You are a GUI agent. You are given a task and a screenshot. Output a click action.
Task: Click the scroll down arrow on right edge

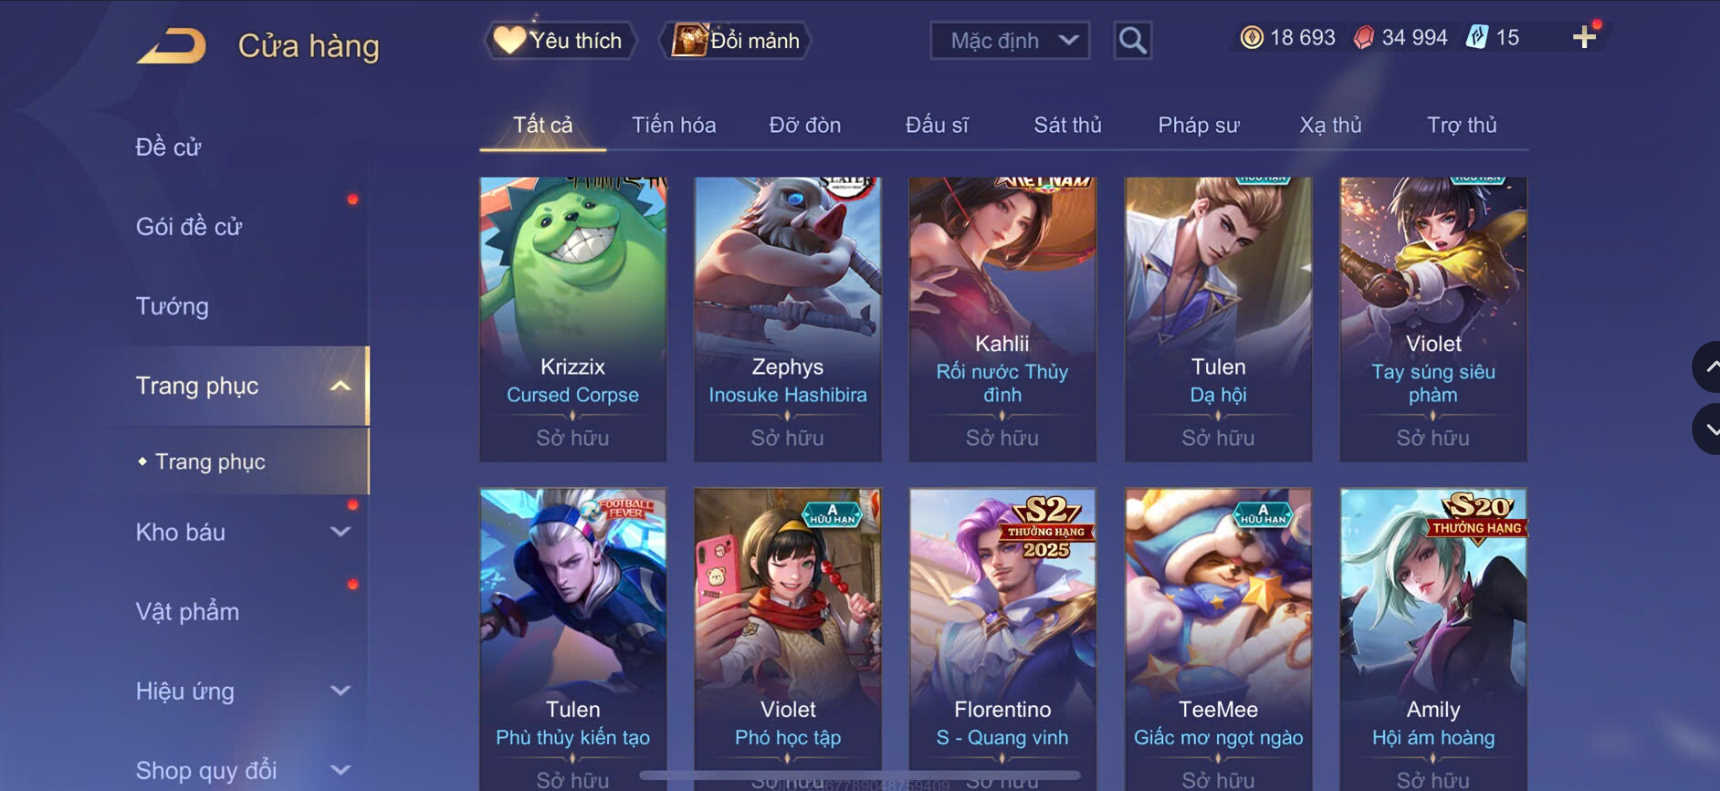click(x=1708, y=429)
